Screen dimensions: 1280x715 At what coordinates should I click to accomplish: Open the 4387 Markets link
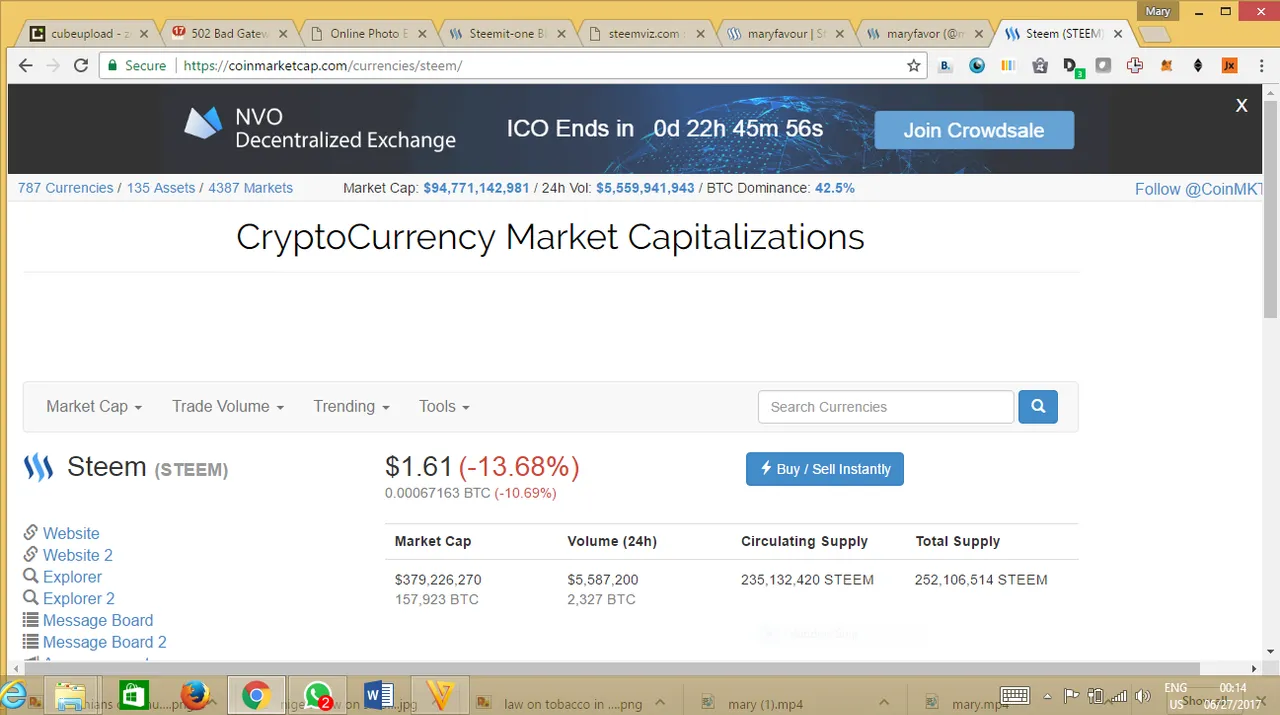click(251, 188)
